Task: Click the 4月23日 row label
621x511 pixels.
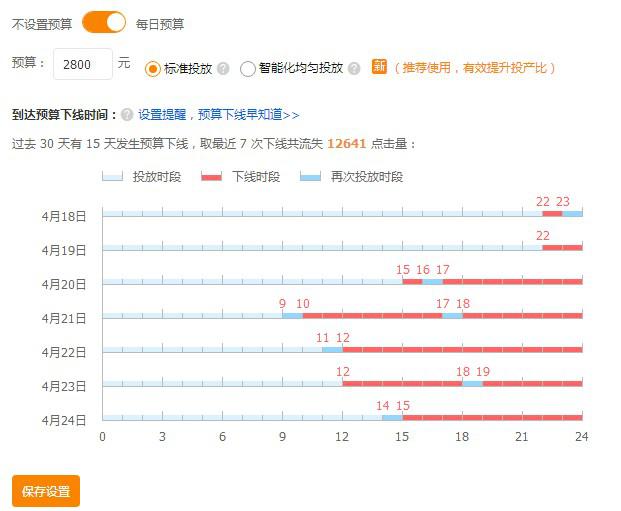Action: tap(64, 386)
